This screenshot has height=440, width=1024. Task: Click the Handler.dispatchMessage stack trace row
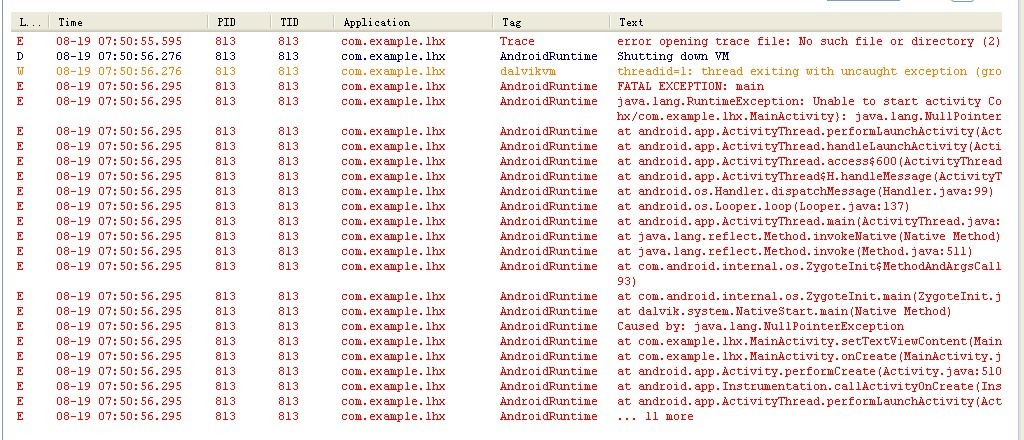(506, 191)
